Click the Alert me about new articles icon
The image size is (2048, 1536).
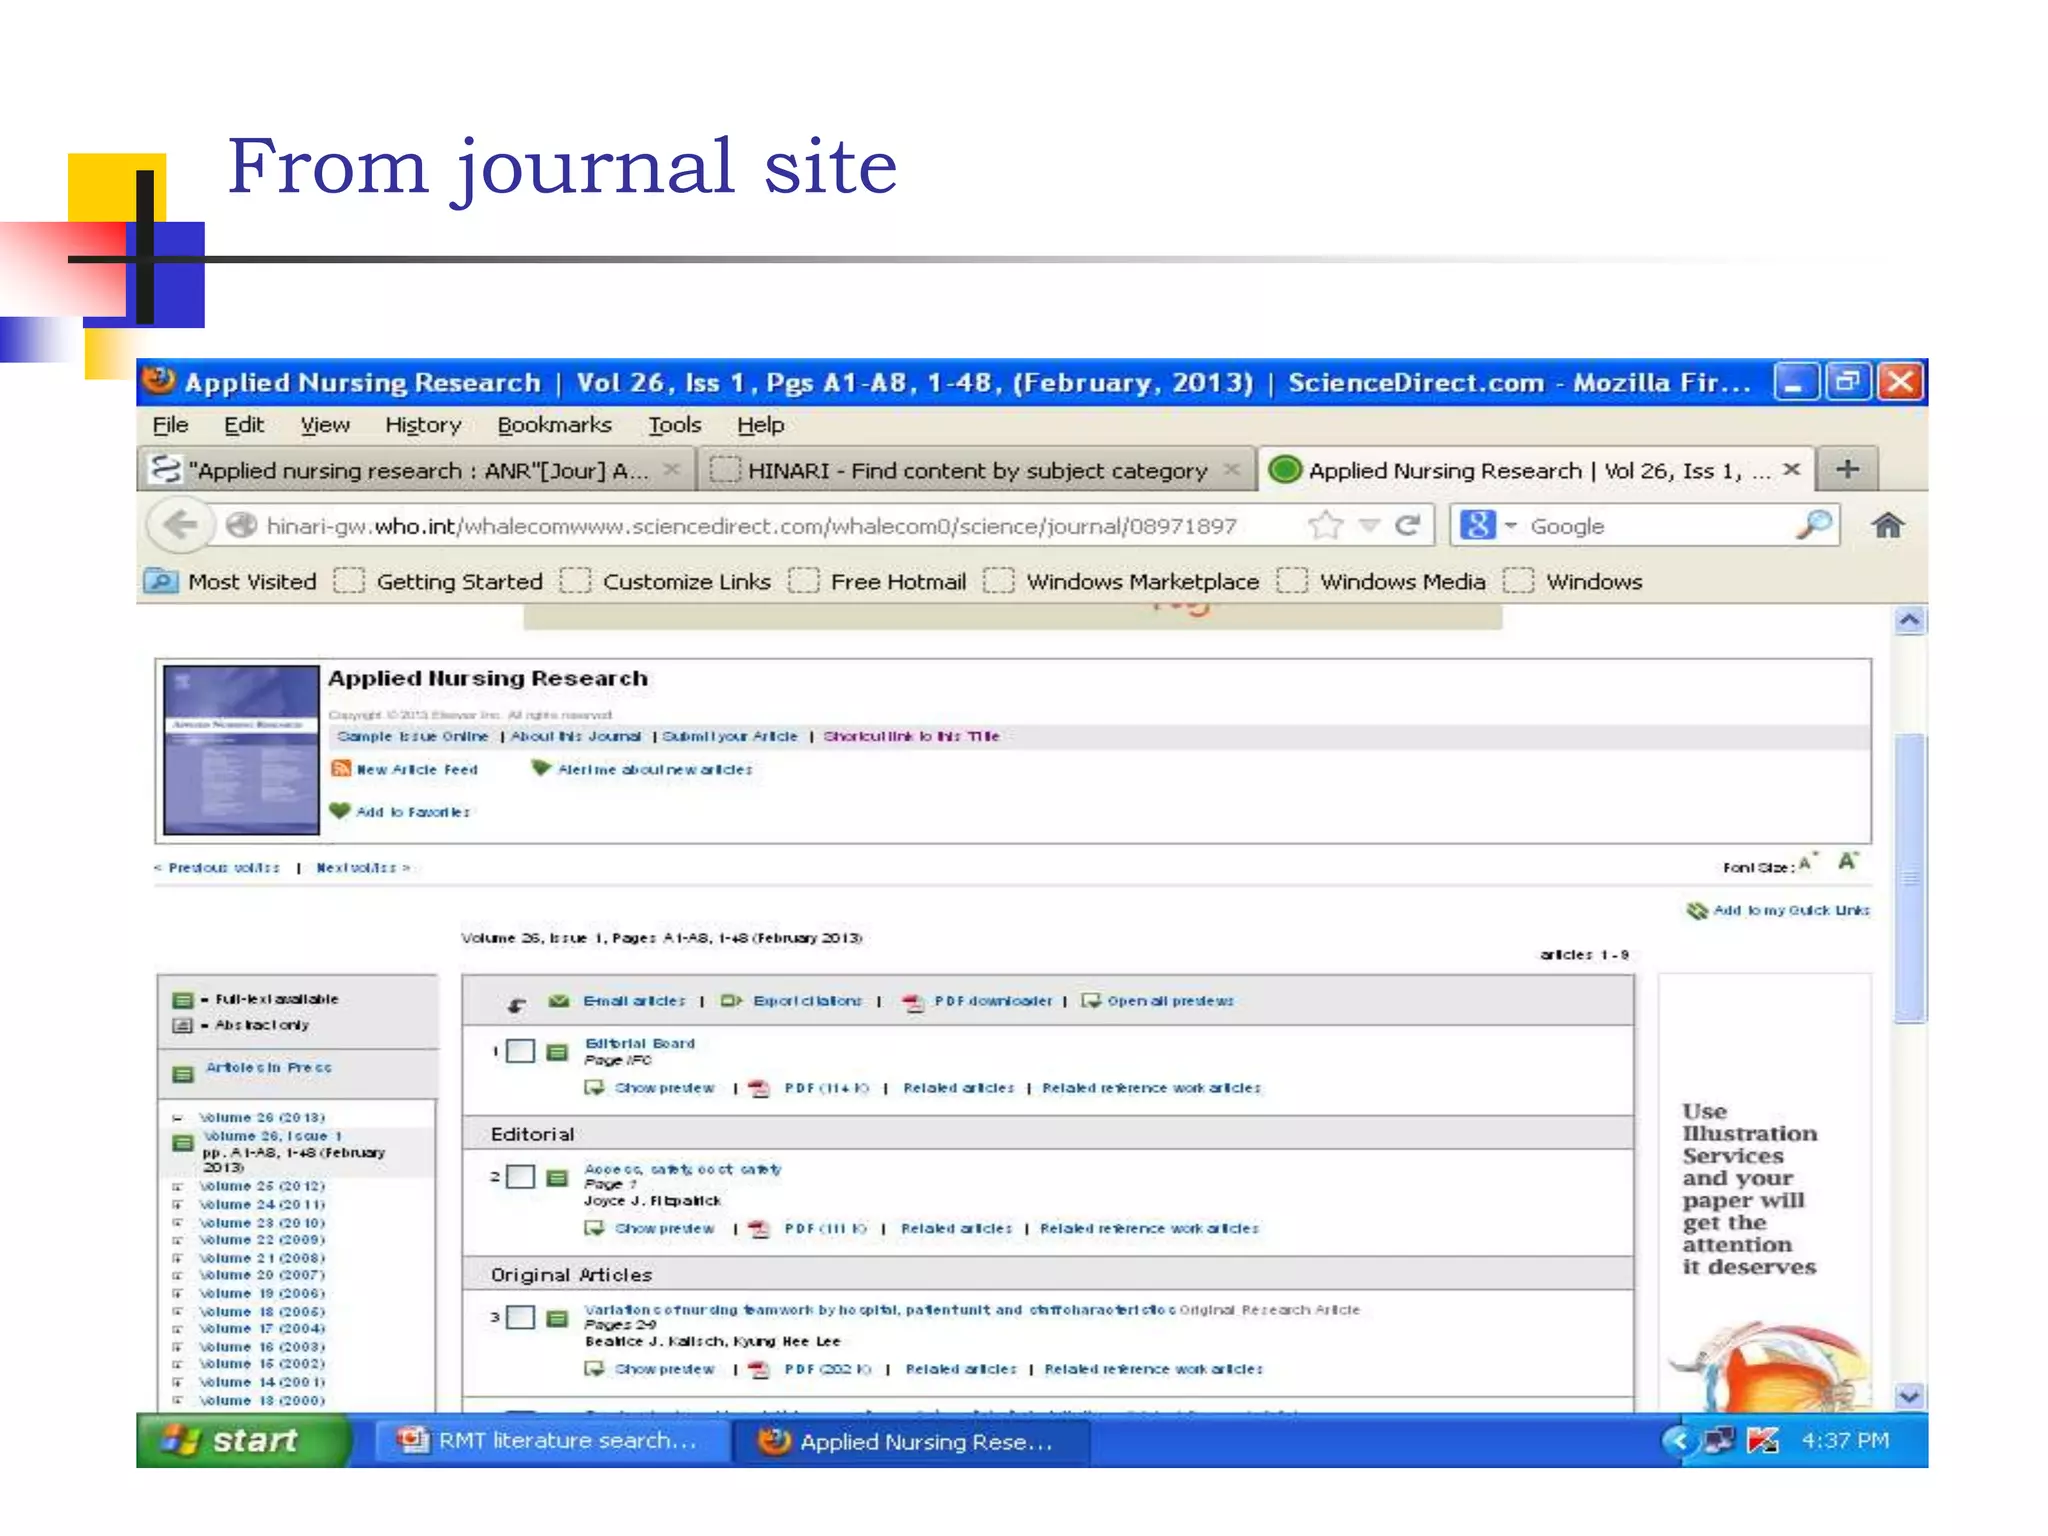[541, 768]
